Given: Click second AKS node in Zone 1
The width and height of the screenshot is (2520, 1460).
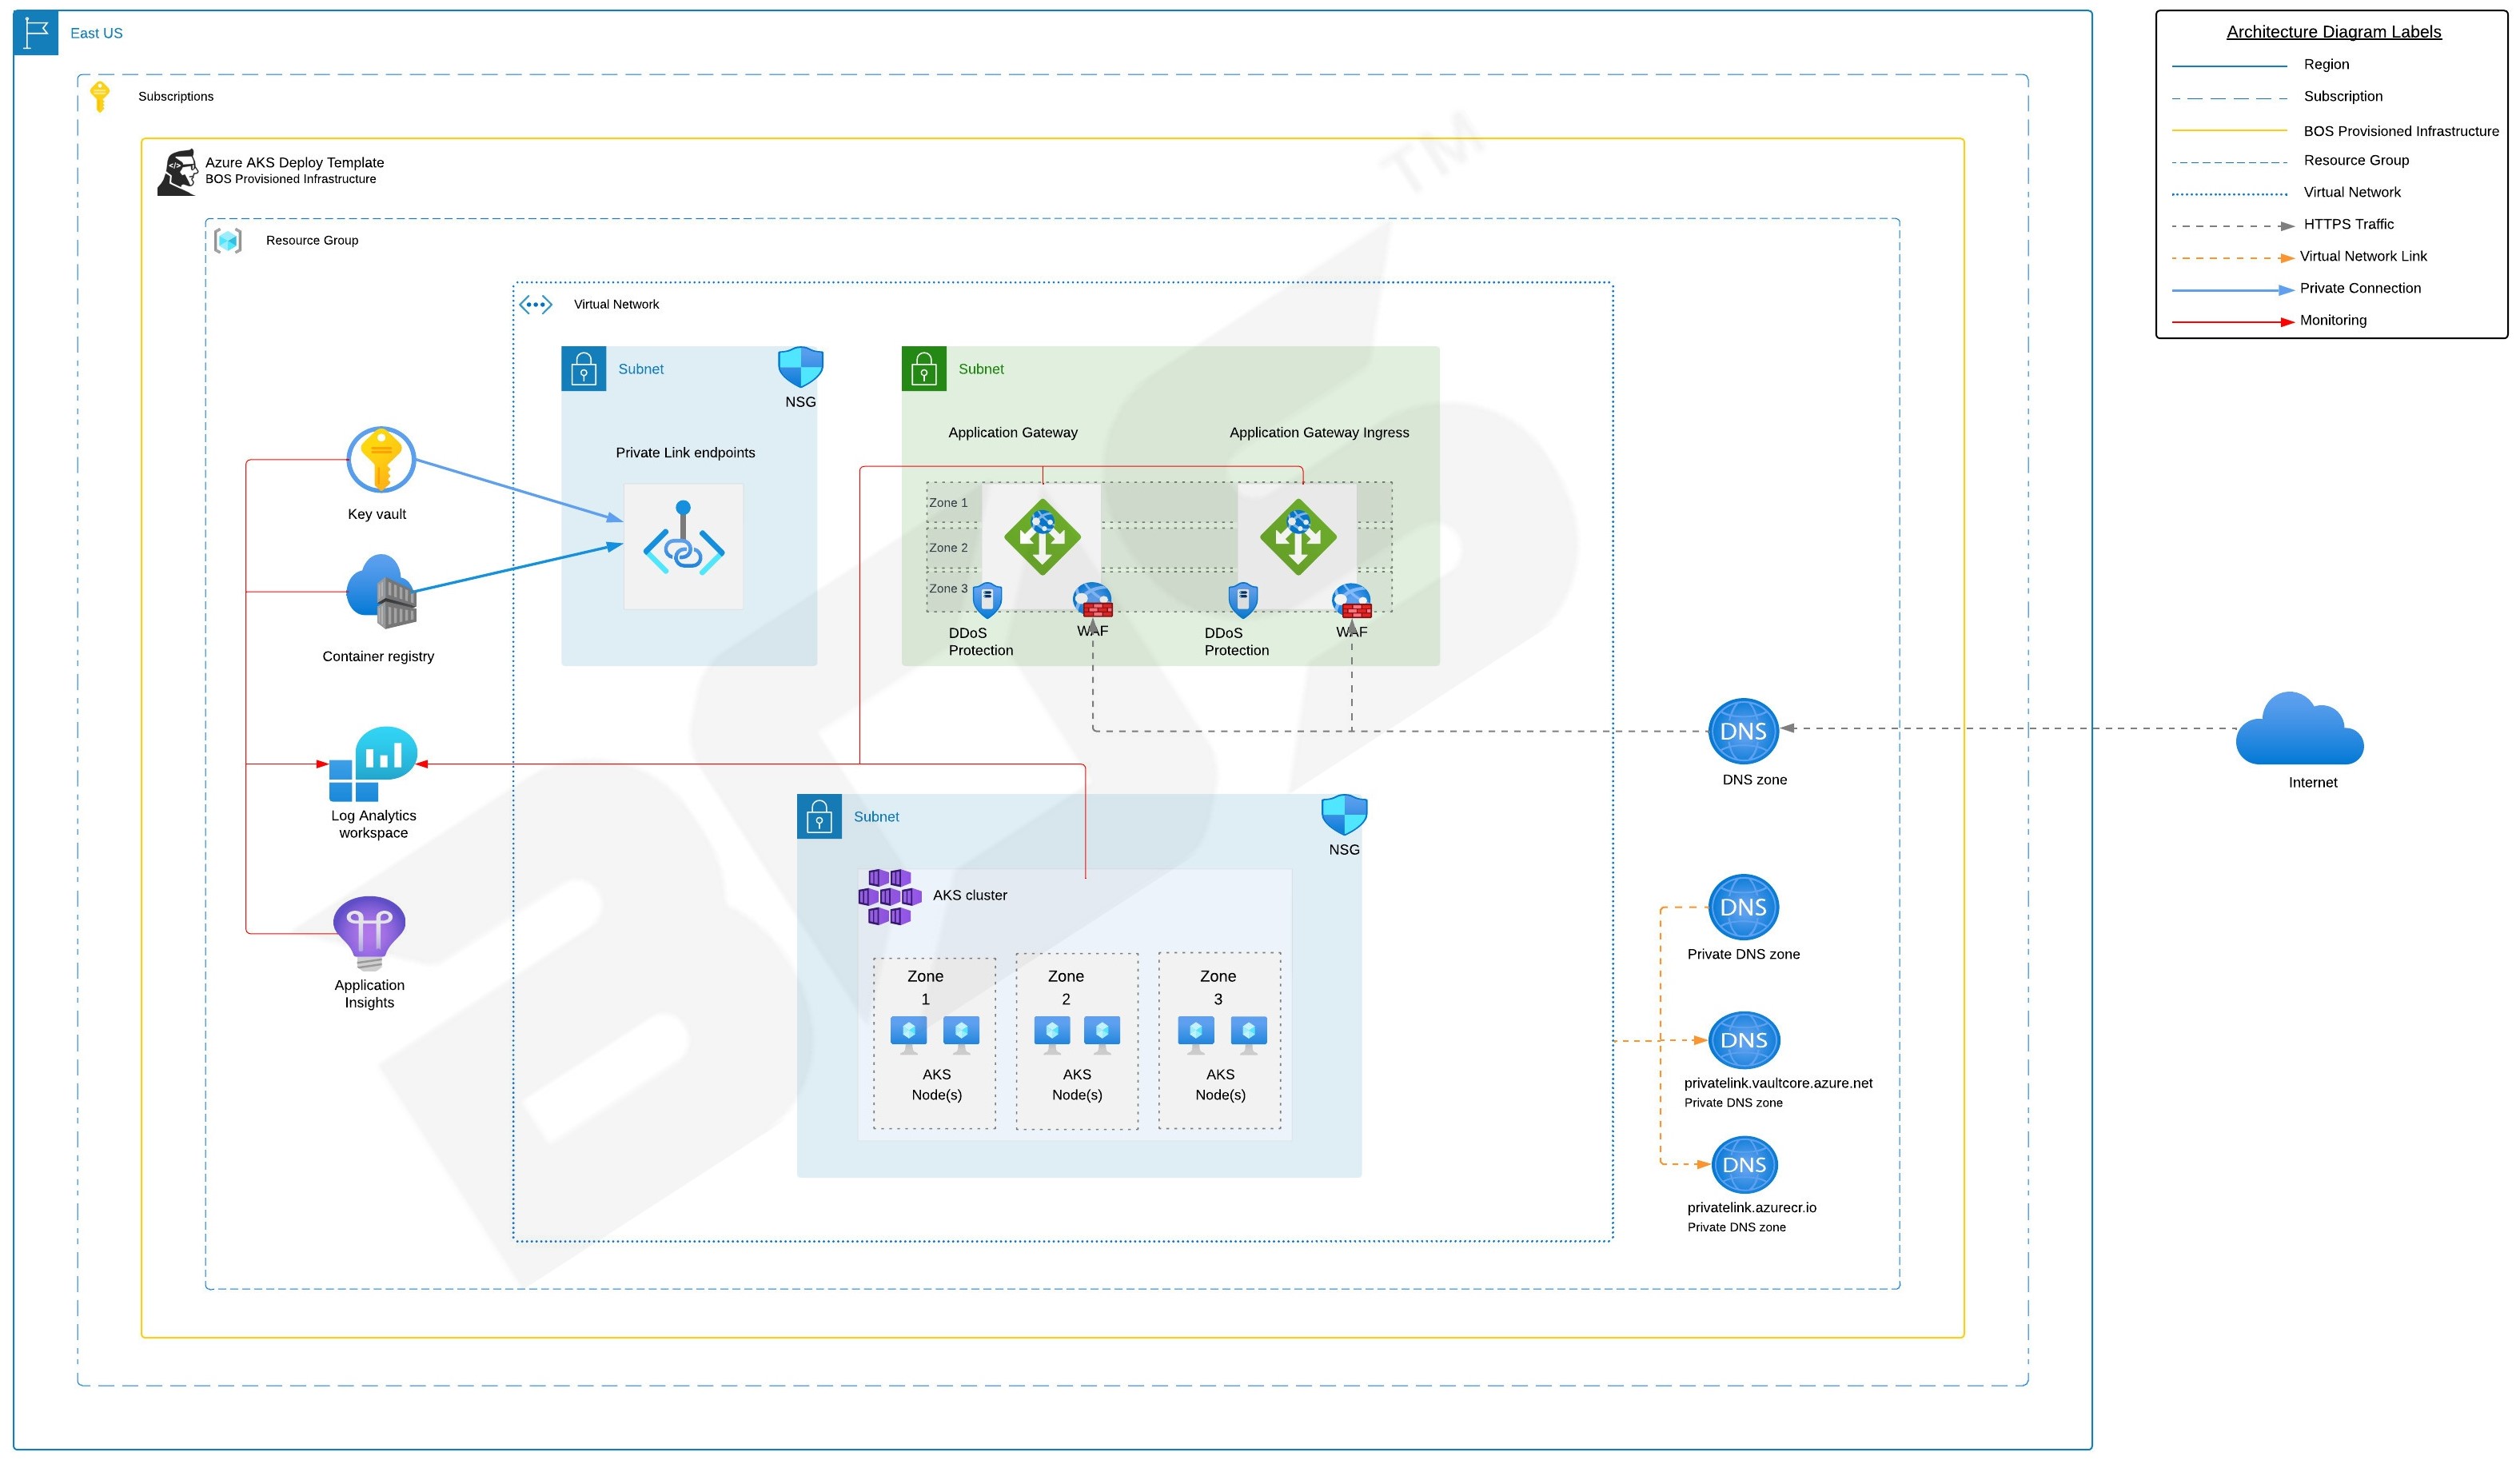Looking at the screenshot, I should (x=961, y=1035).
